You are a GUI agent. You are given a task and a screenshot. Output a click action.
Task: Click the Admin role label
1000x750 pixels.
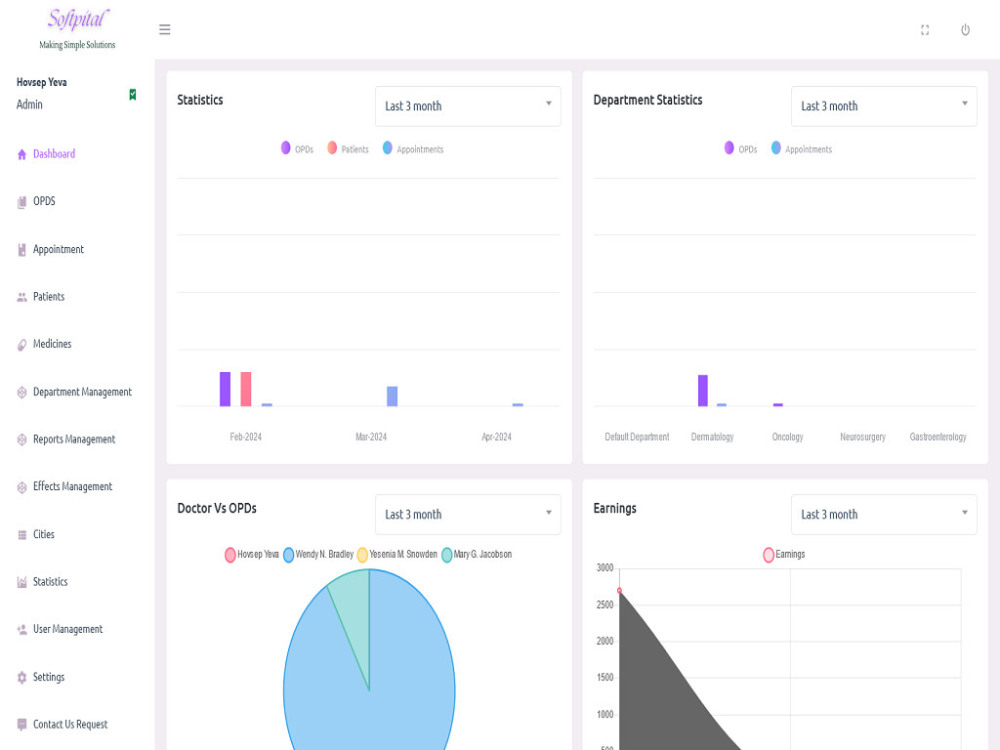(x=29, y=105)
